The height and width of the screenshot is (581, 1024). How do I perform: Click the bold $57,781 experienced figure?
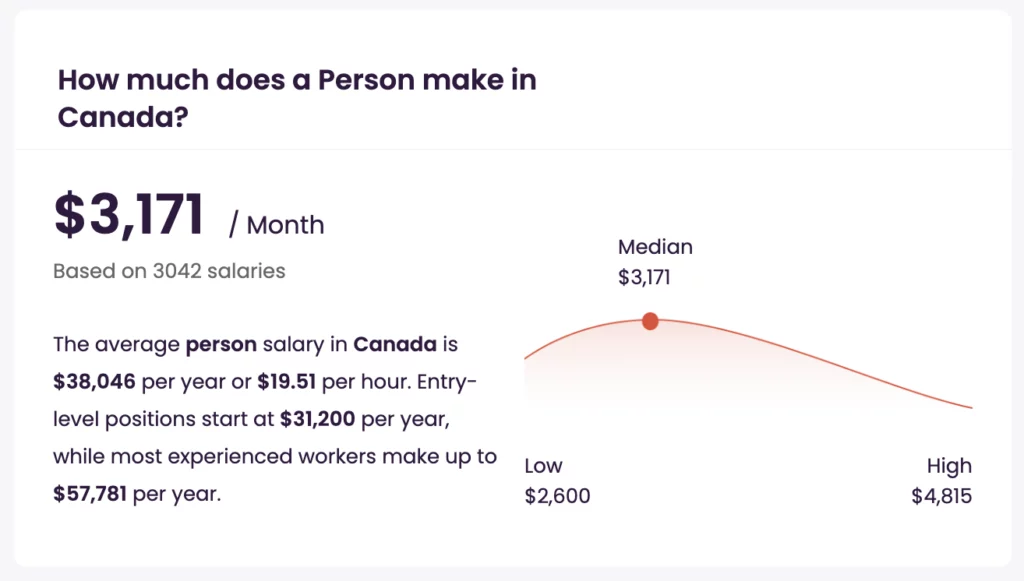[90, 494]
